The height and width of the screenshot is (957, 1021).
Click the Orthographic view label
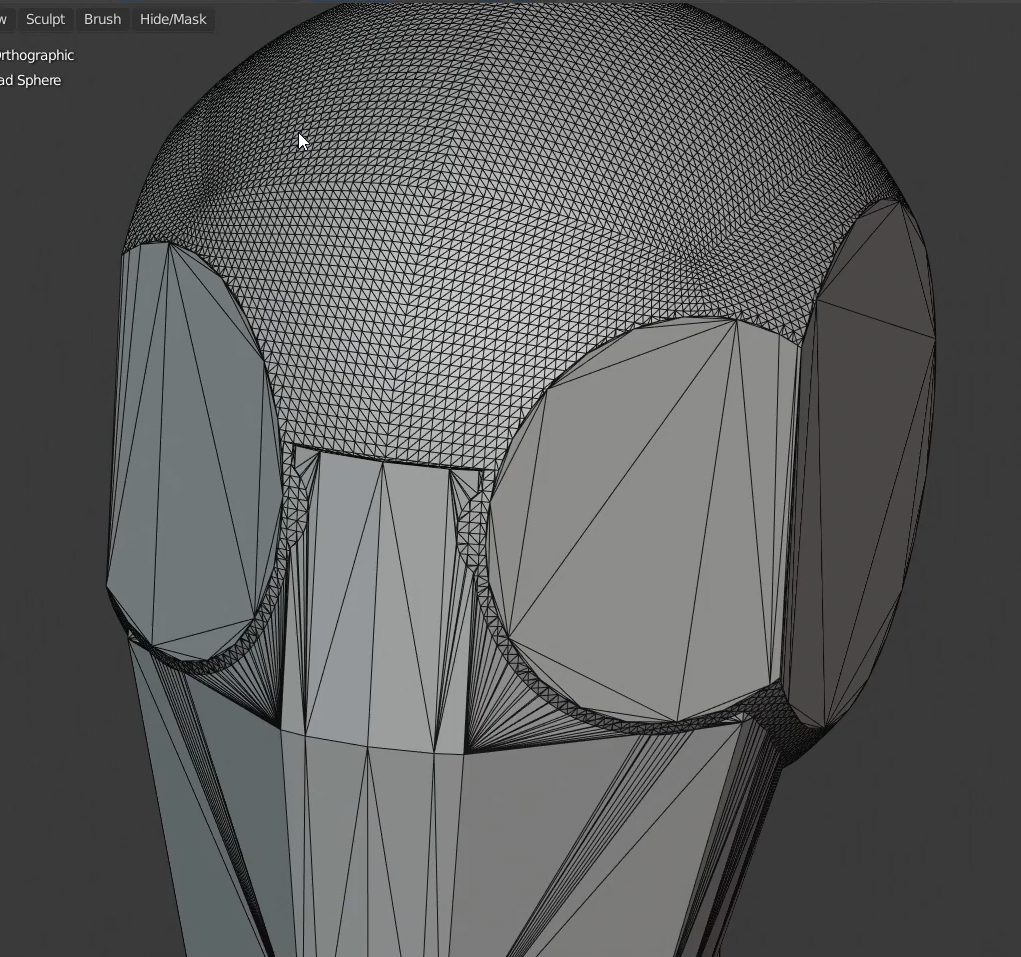point(37,55)
